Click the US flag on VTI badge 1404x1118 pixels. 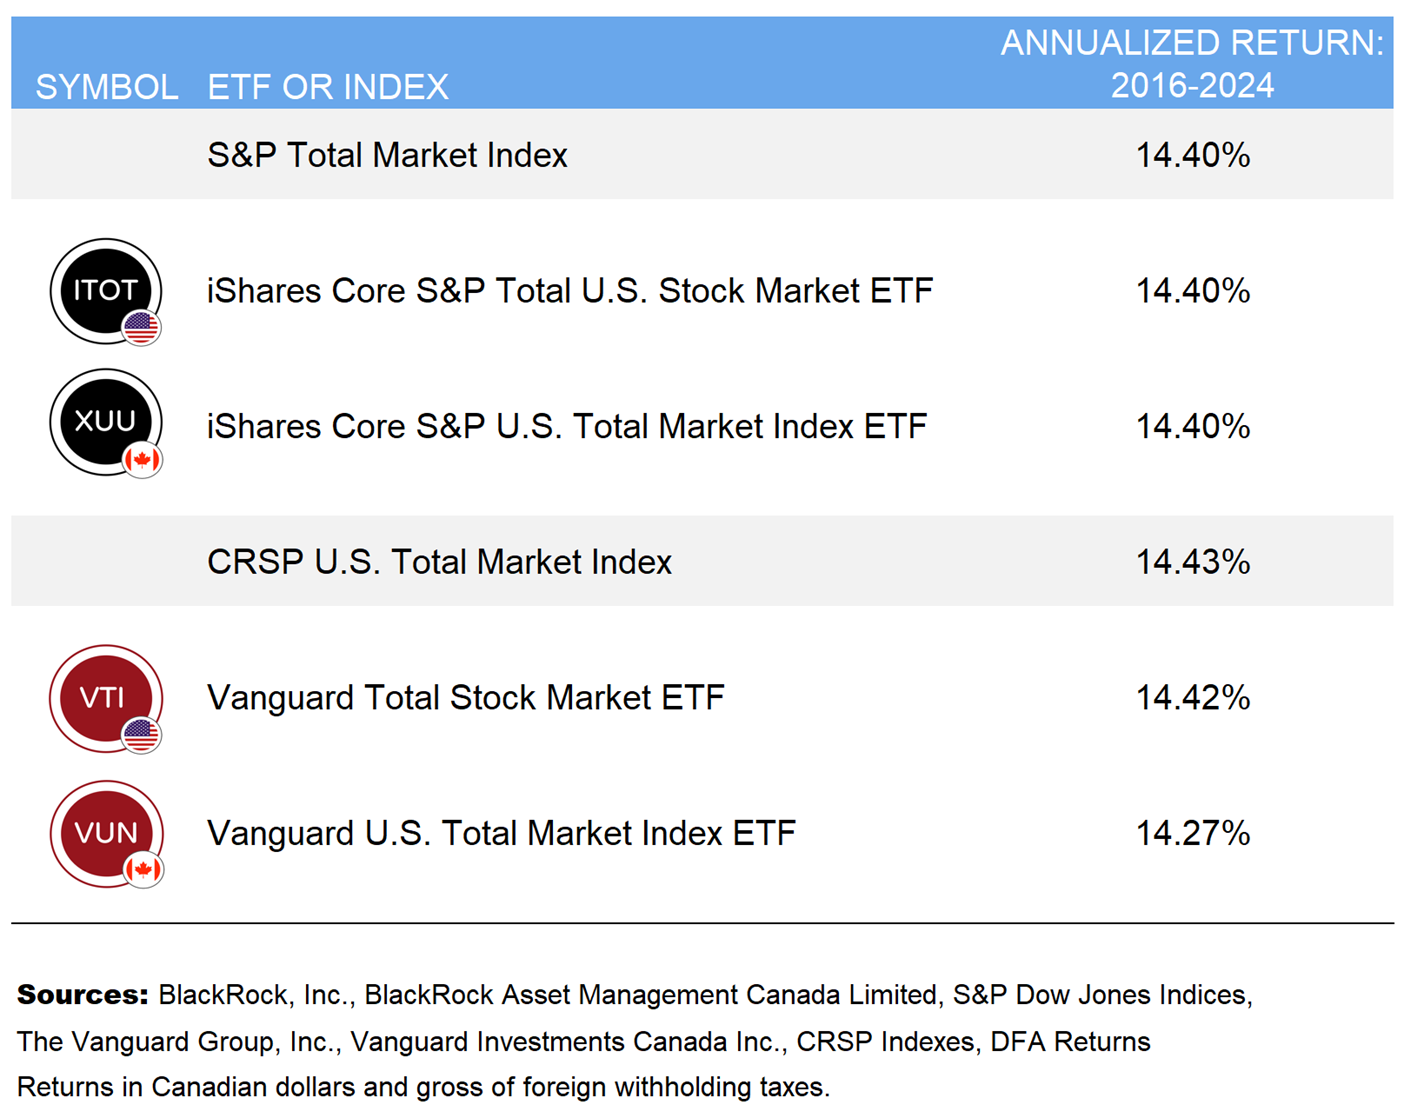pyautogui.click(x=141, y=735)
